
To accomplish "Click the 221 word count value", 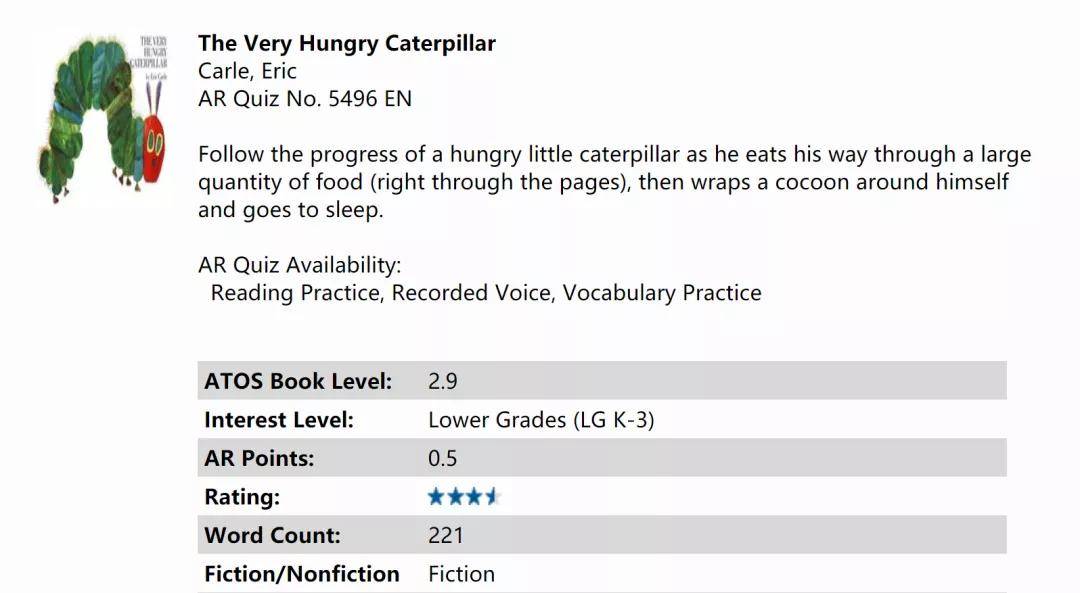I will point(445,535).
